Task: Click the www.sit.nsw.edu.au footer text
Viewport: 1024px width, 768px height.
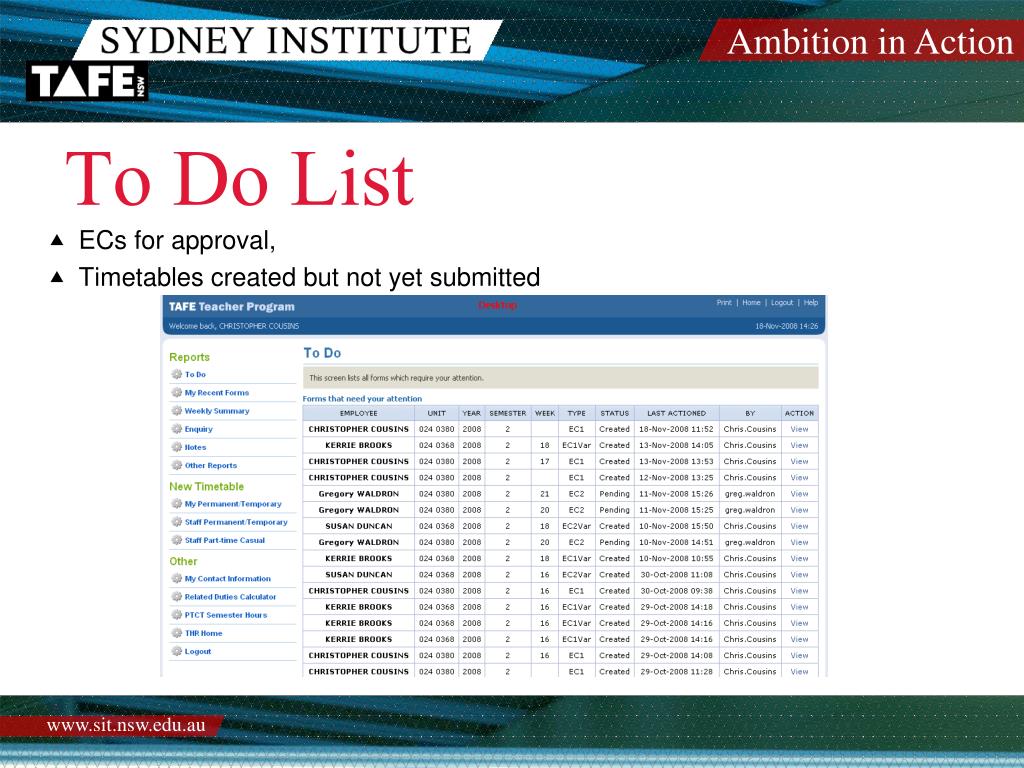Action: (x=126, y=726)
